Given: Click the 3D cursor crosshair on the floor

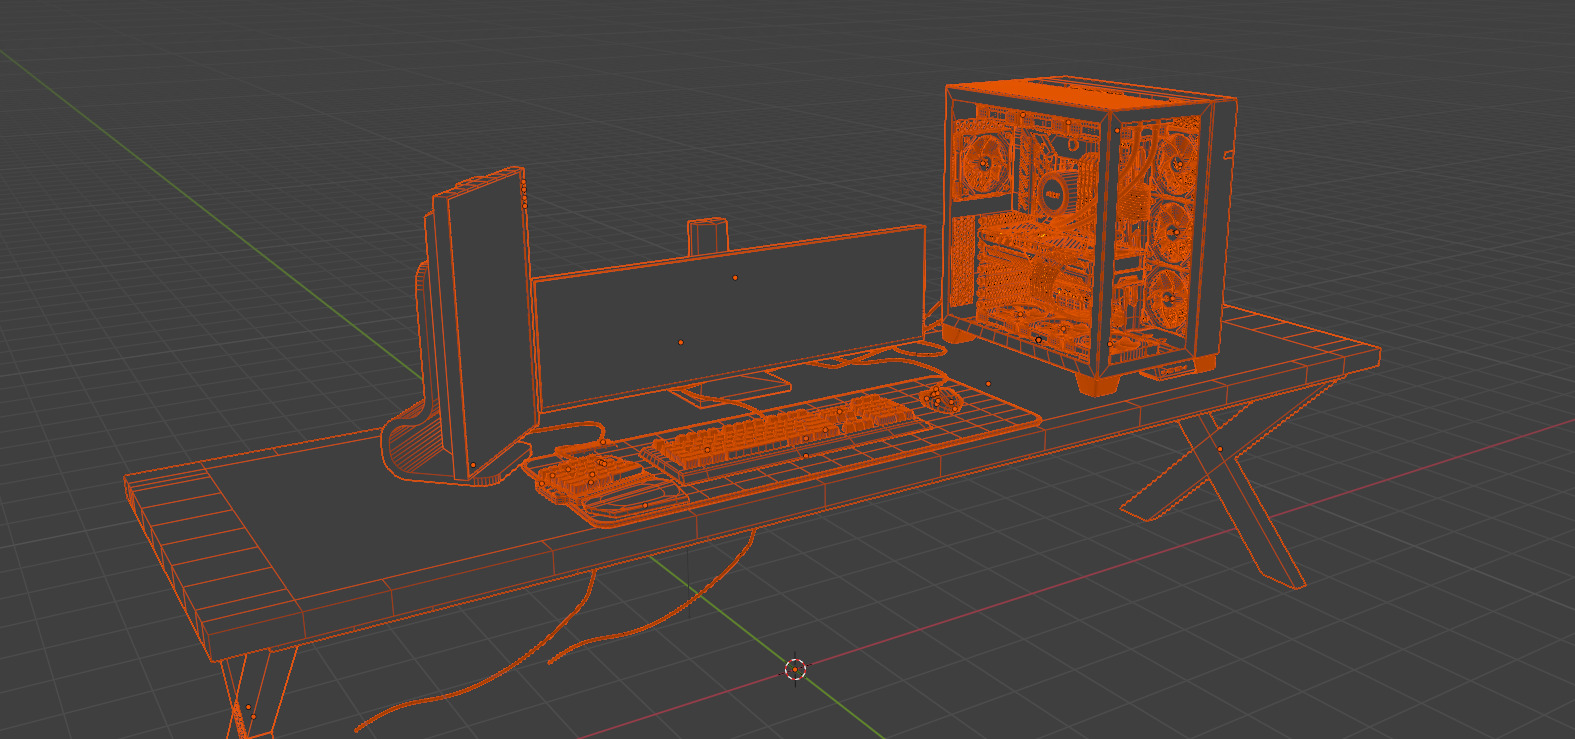Looking at the screenshot, I should pyautogui.click(x=795, y=669).
